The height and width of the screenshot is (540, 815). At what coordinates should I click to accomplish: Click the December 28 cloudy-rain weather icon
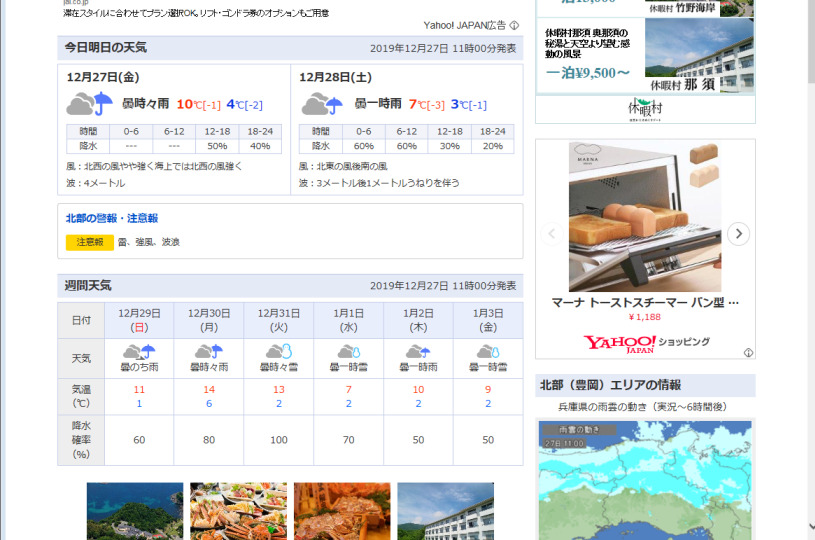coord(322,103)
